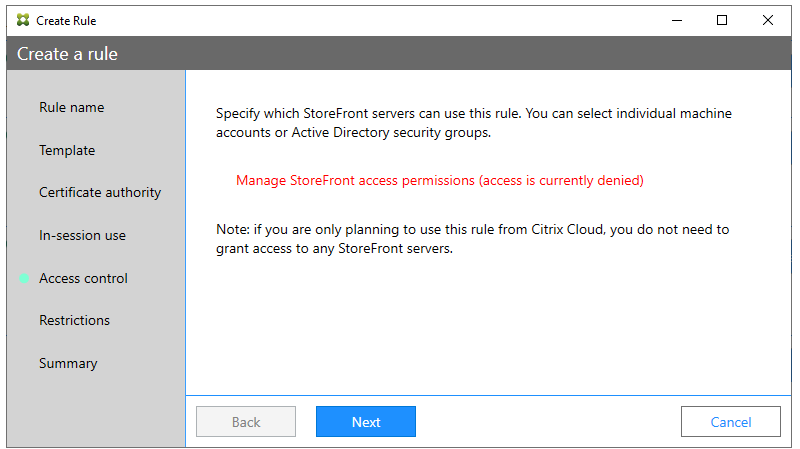Click the 'Create a rule' header bar
This screenshot has width=800, height=449.
point(400,54)
